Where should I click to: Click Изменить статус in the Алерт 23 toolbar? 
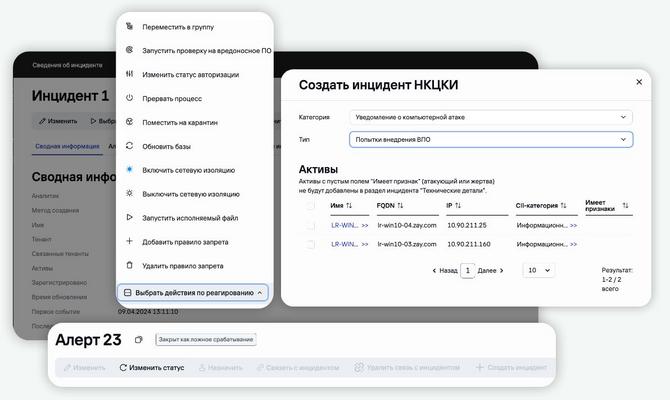152,368
